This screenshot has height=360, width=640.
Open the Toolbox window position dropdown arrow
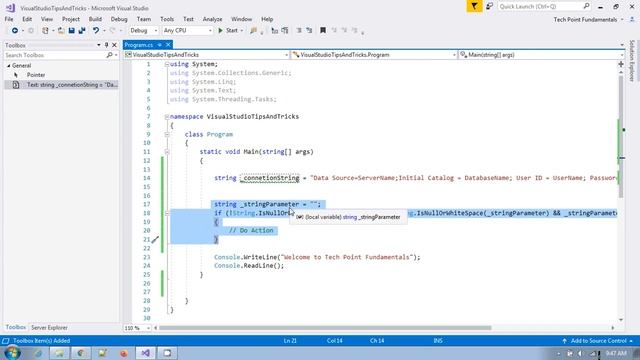coord(98,45)
